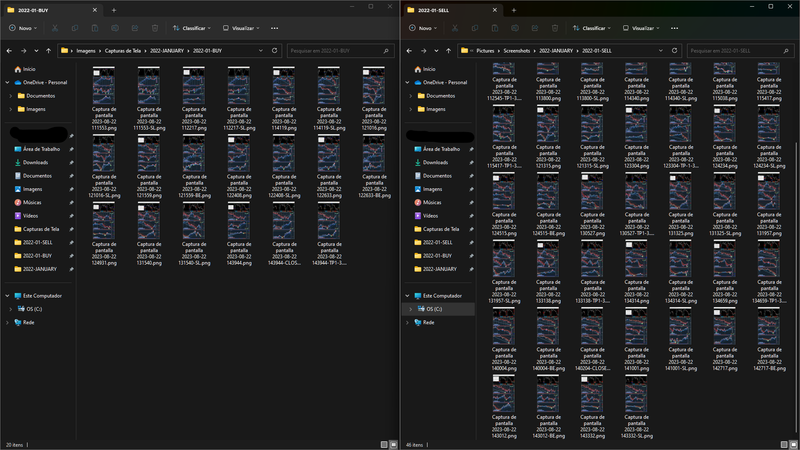Screen dimensions: 800x450
Task: Add a new tab beside the 2022-01-SELL tab
Action: tap(513, 9)
